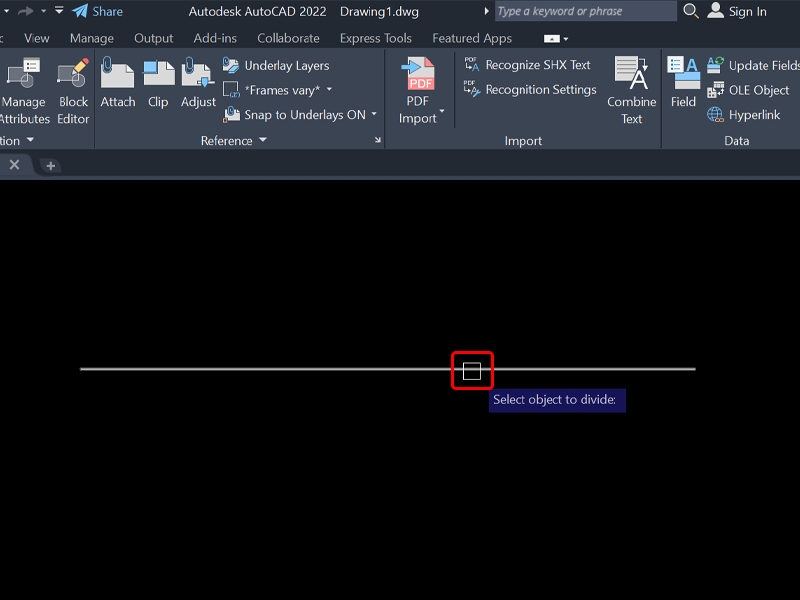The width and height of the screenshot is (800, 600).
Task: Open the ribbon display options dropdown arrow
Action: pyautogui.click(x=566, y=39)
